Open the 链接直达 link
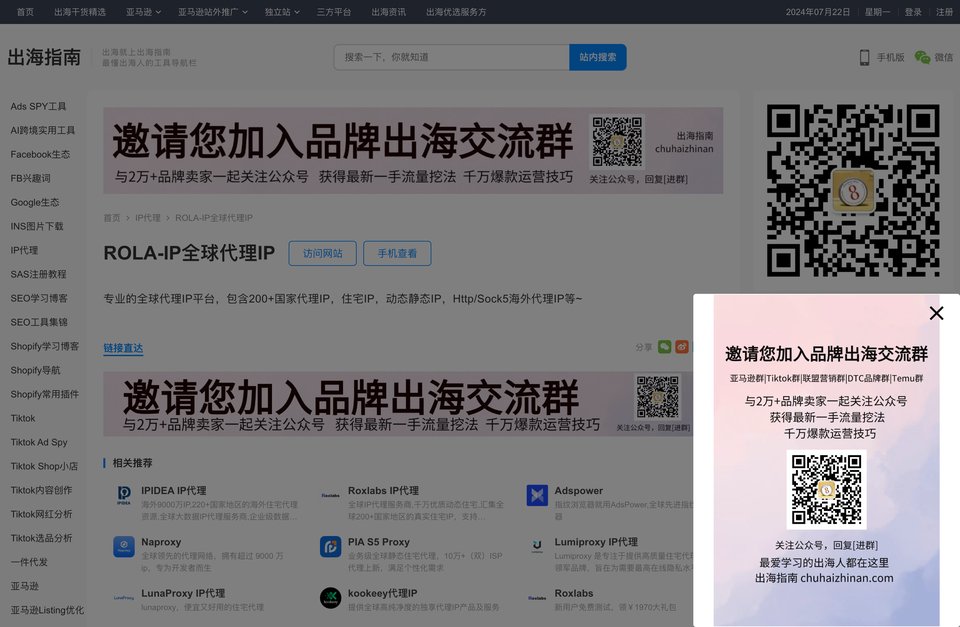Screen dimensions: 960x627 (x=123, y=348)
